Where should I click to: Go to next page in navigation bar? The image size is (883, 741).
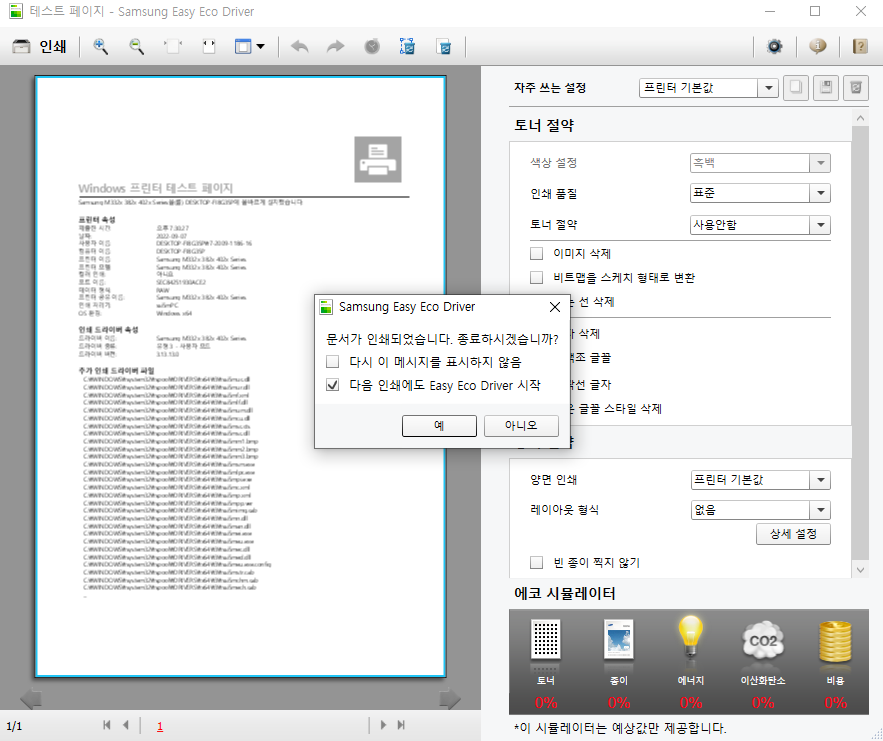point(383,725)
